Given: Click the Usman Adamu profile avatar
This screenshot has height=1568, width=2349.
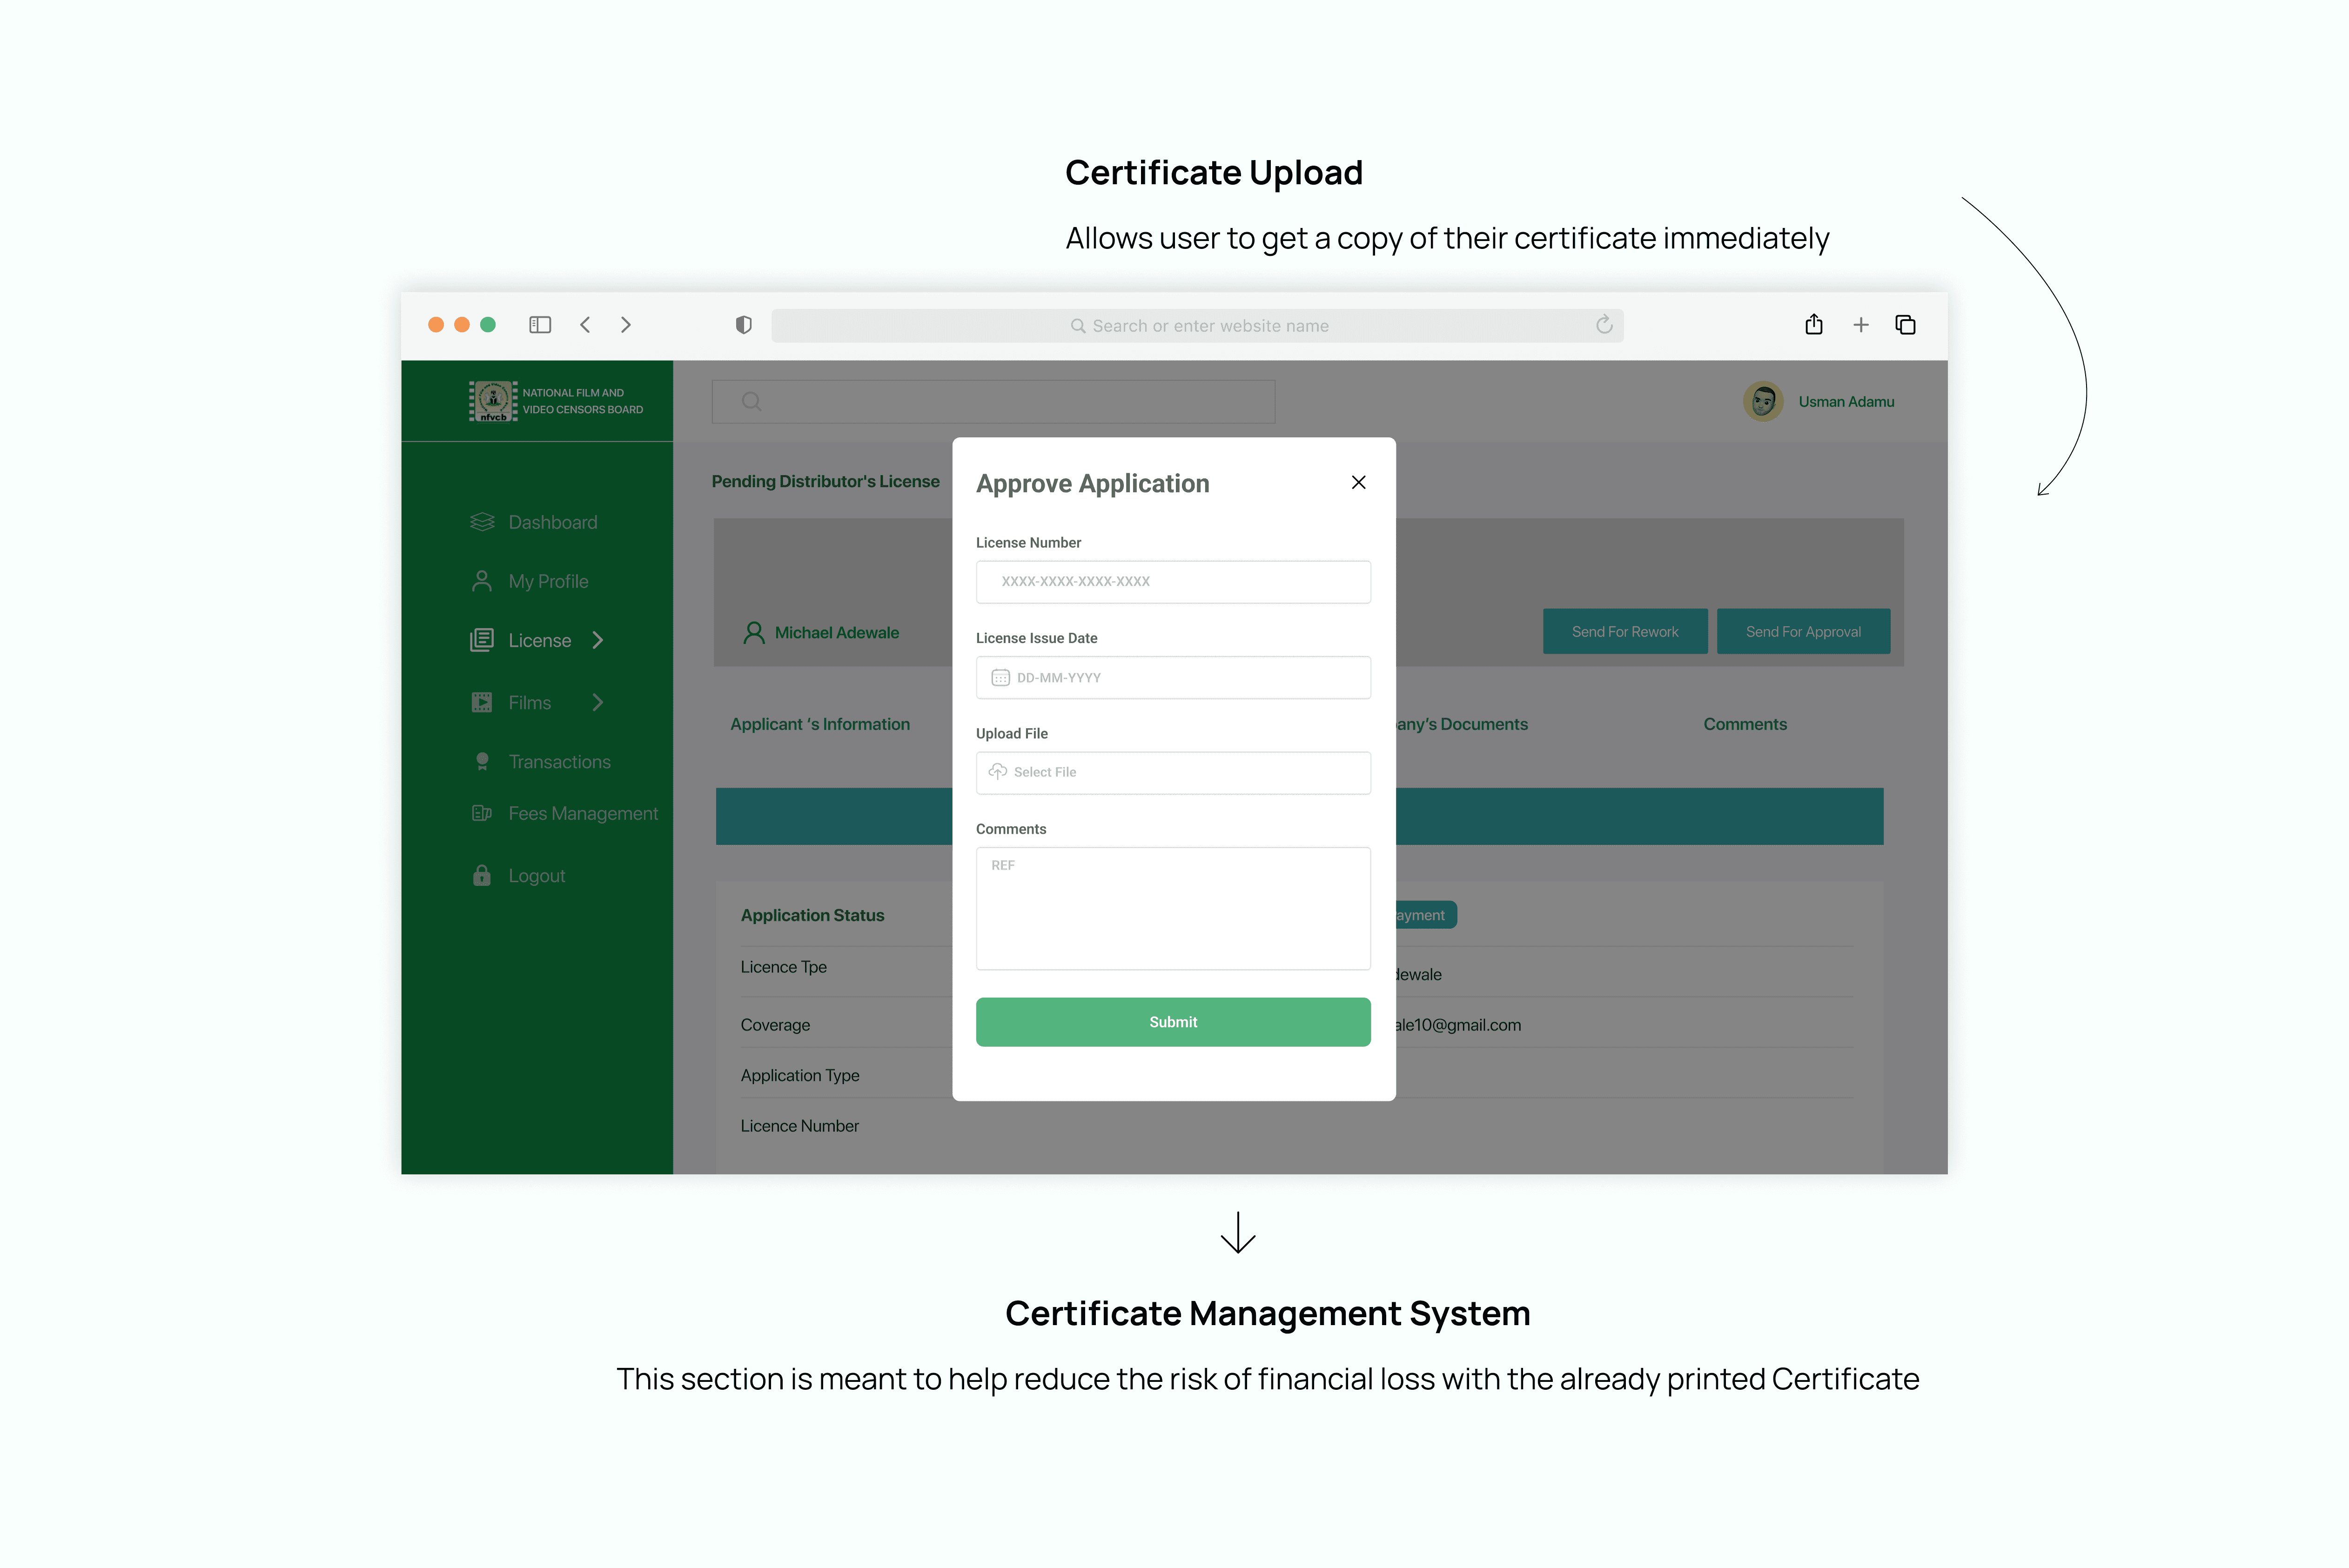Looking at the screenshot, I should pyautogui.click(x=1762, y=401).
